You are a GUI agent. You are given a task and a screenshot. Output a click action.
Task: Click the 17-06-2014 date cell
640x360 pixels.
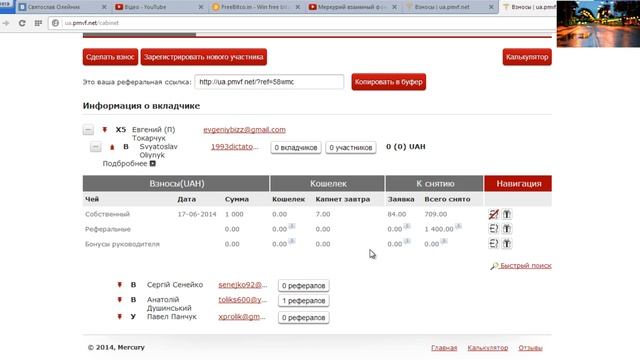(197, 214)
